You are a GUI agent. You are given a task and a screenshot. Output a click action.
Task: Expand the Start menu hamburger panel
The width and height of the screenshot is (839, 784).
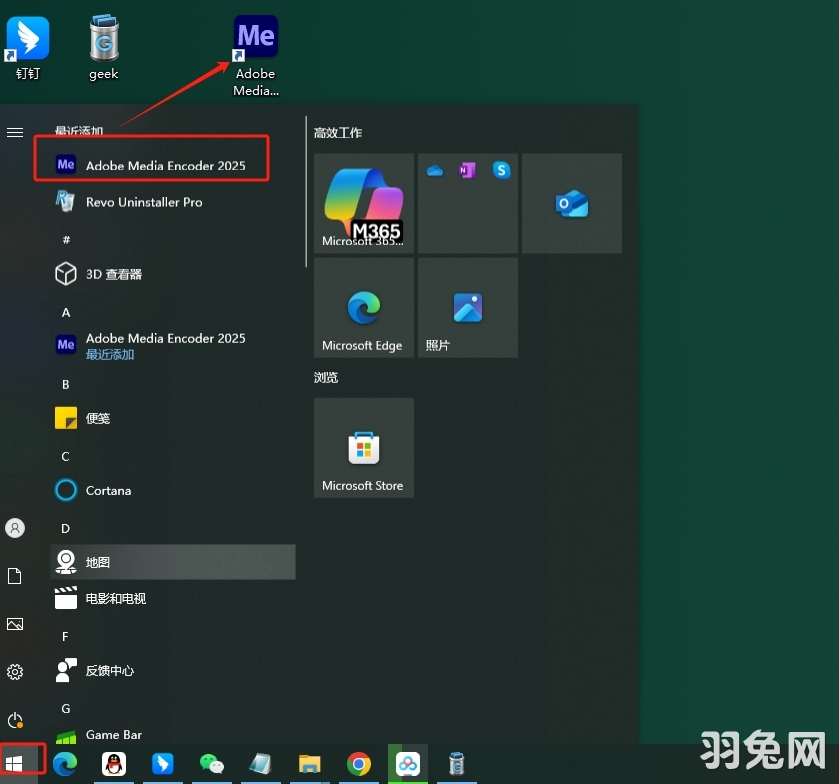[14, 131]
